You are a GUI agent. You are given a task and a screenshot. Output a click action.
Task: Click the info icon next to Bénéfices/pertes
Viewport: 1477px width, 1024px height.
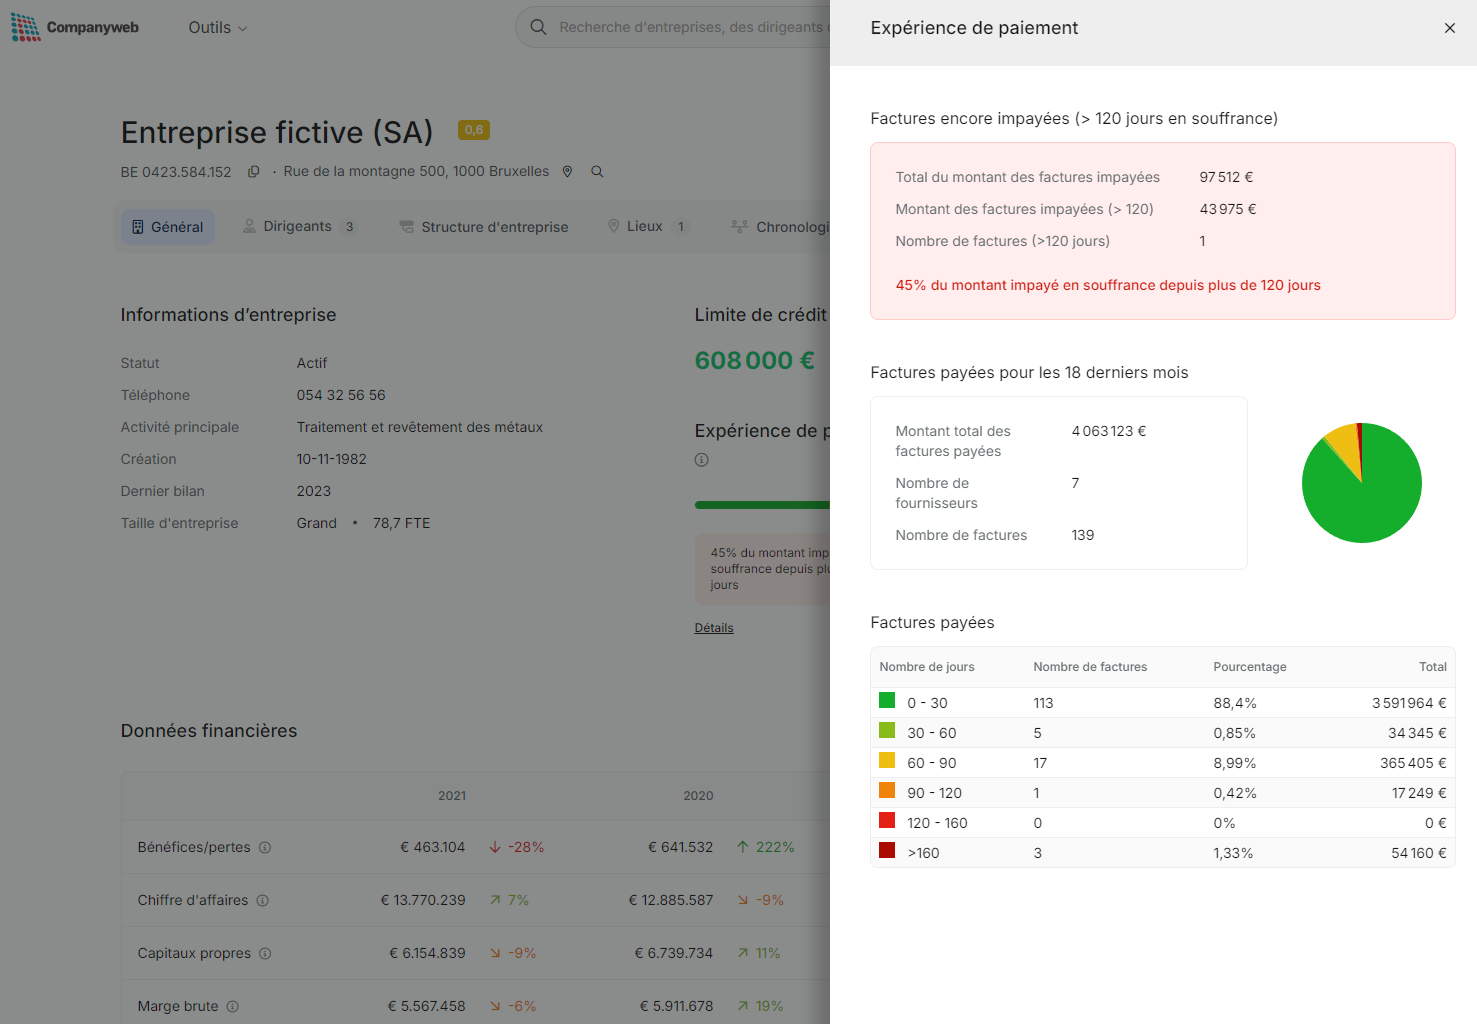click(x=265, y=847)
